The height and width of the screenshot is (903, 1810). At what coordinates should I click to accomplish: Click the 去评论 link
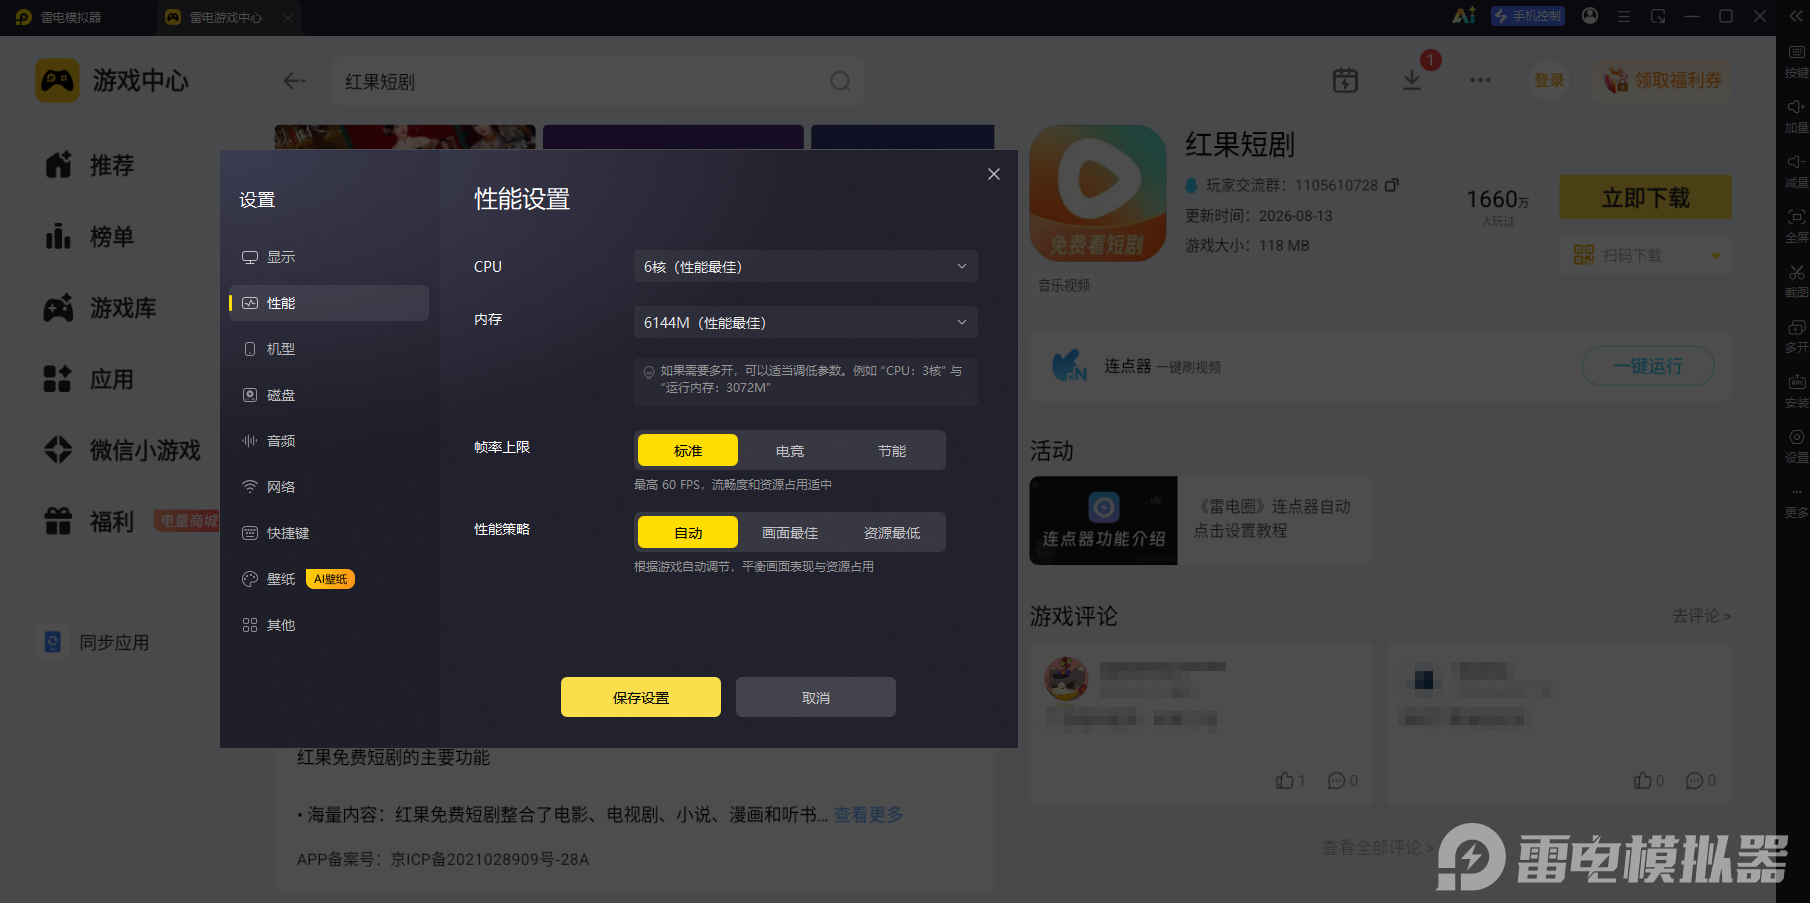tap(1701, 616)
